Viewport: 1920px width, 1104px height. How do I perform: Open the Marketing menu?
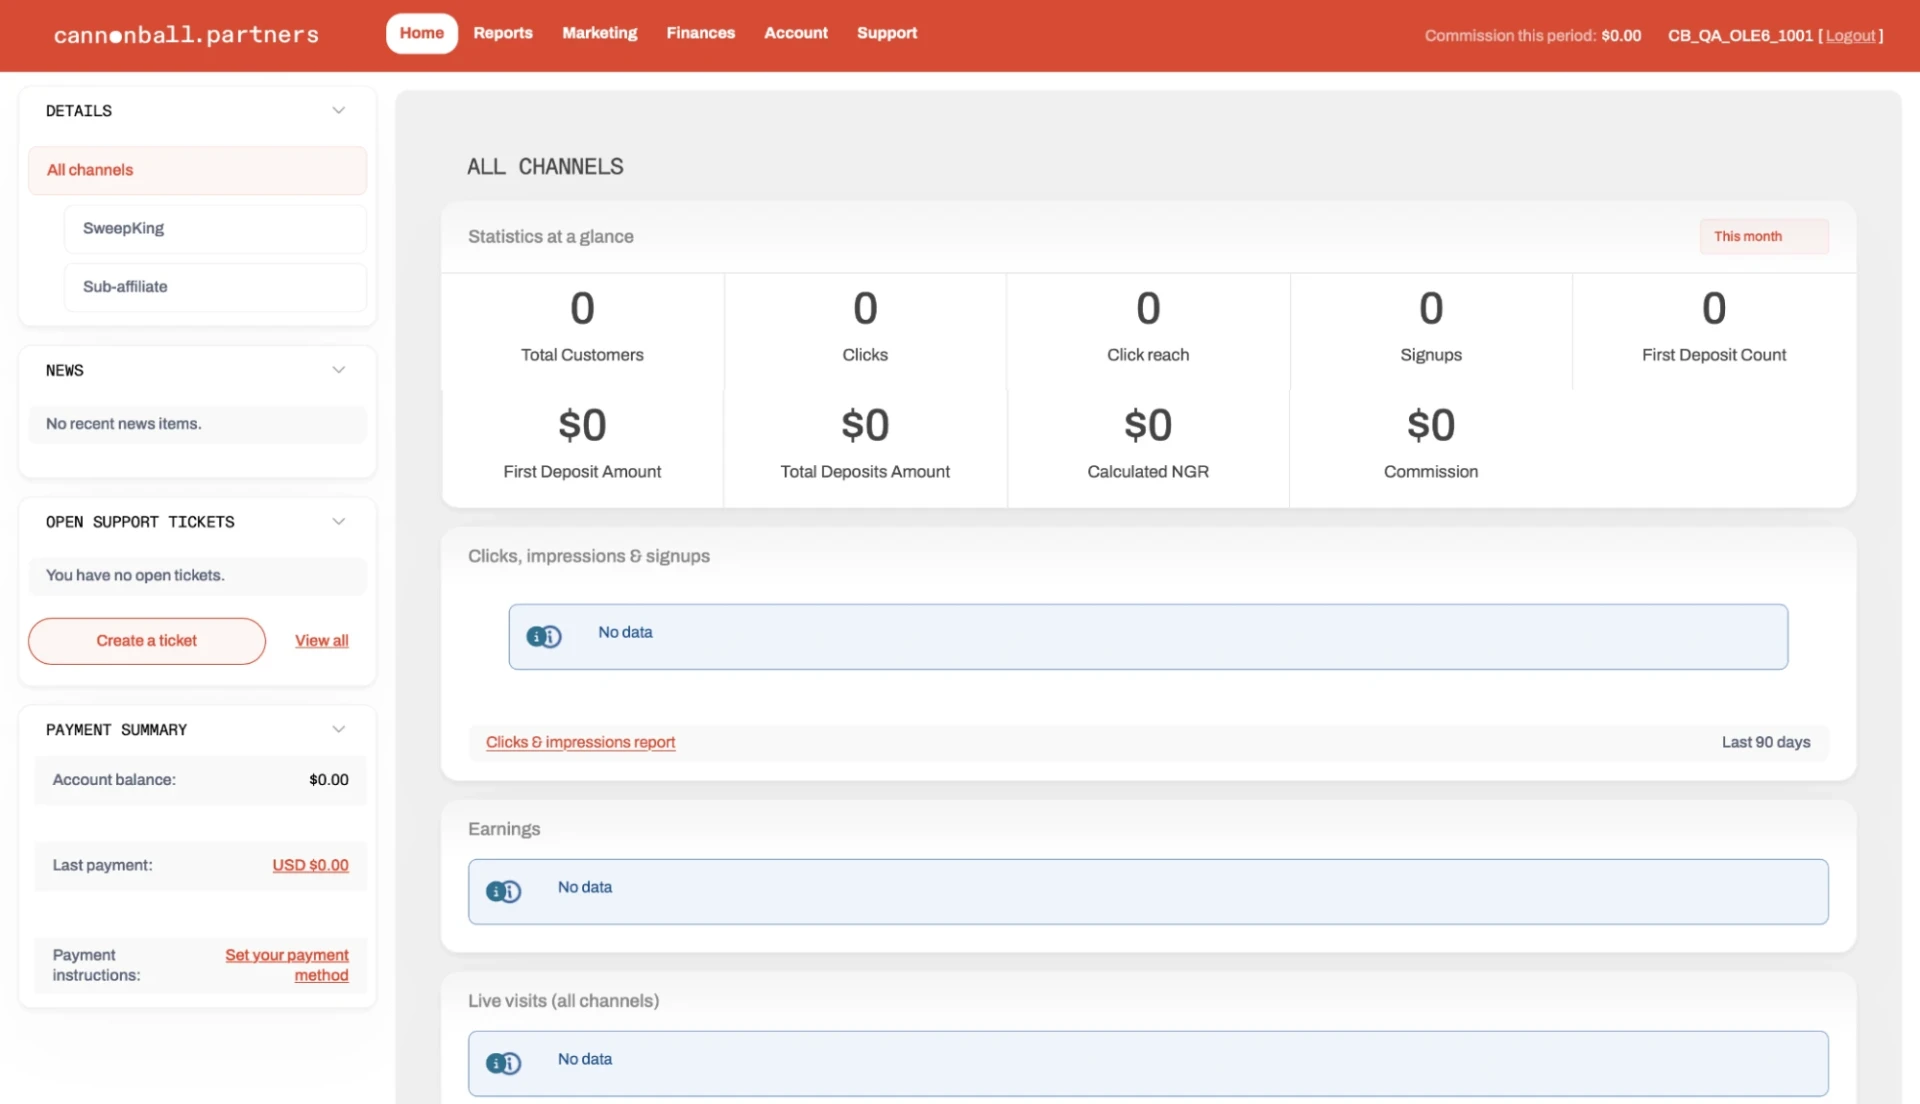(599, 33)
